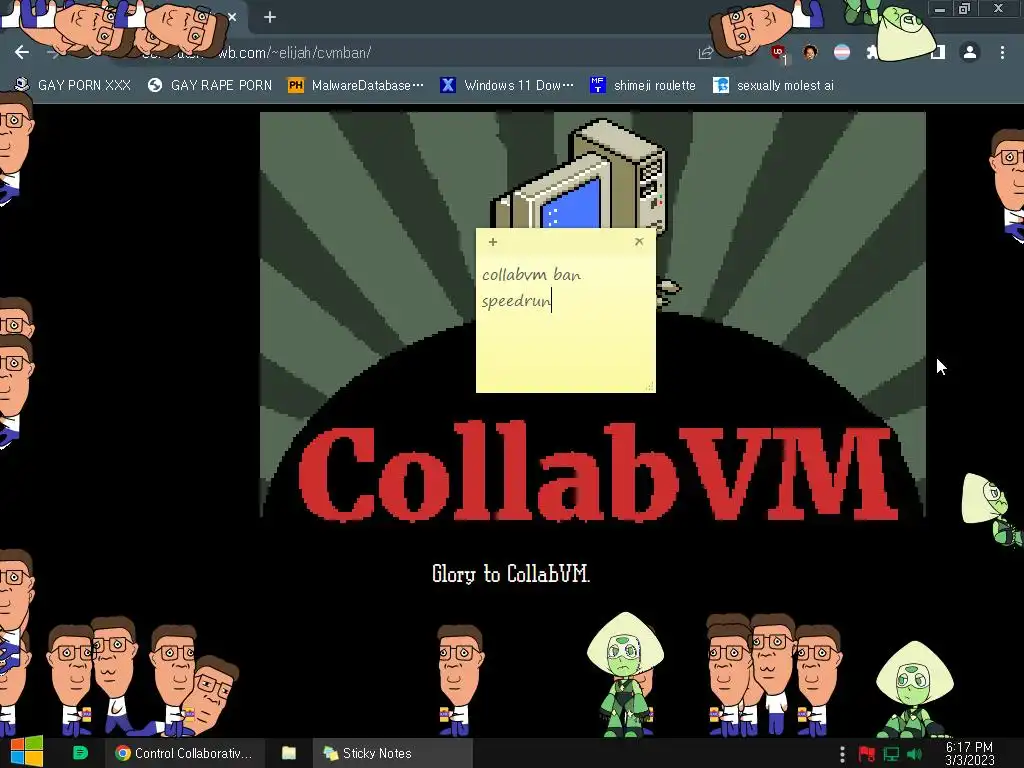Open the uBlock Origin extension icon

[x=778, y=53]
